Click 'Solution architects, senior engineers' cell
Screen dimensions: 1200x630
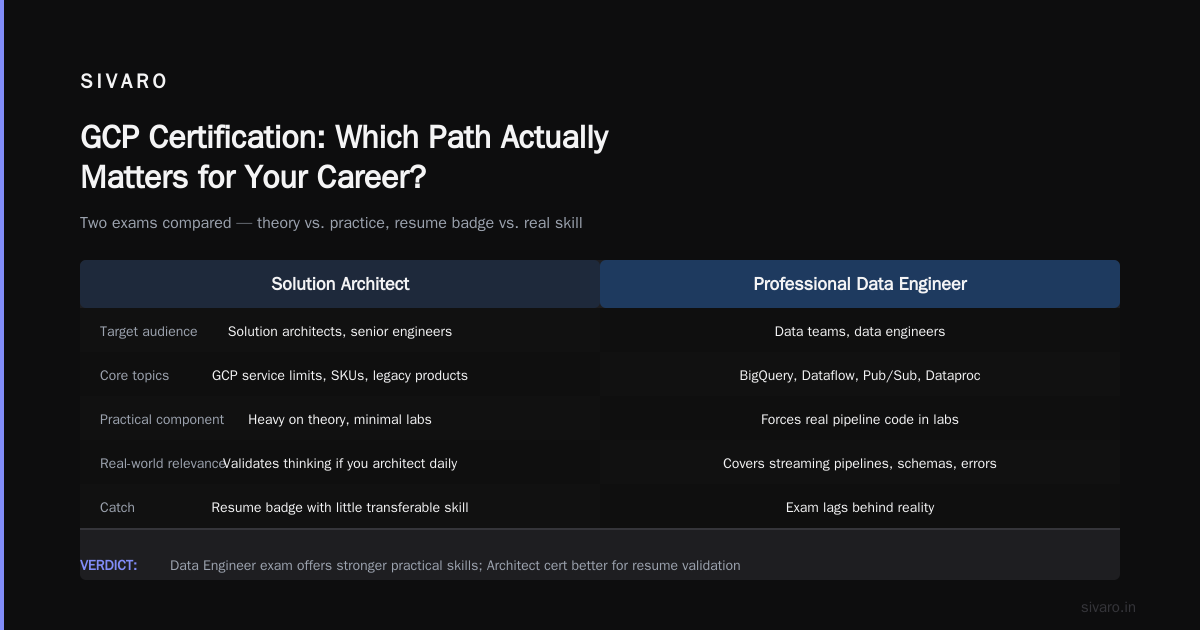pyautogui.click(x=340, y=331)
